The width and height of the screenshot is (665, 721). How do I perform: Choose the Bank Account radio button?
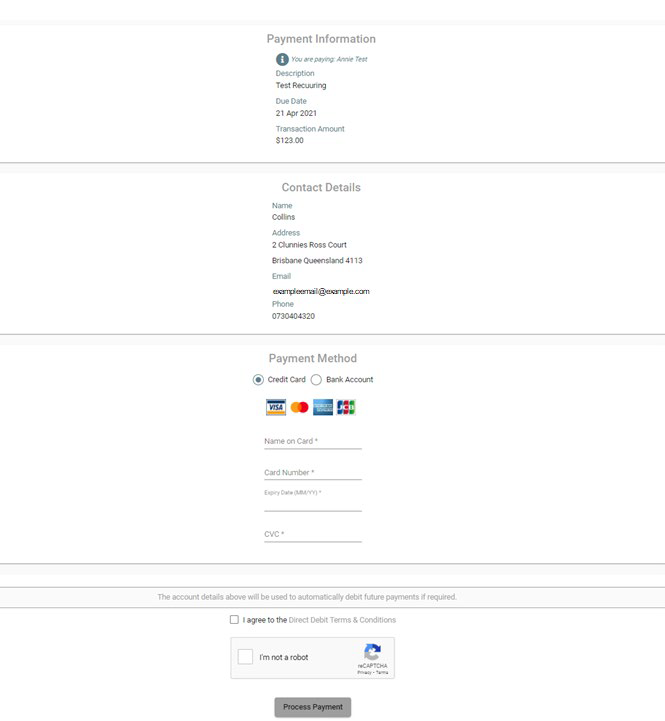point(317,380)
